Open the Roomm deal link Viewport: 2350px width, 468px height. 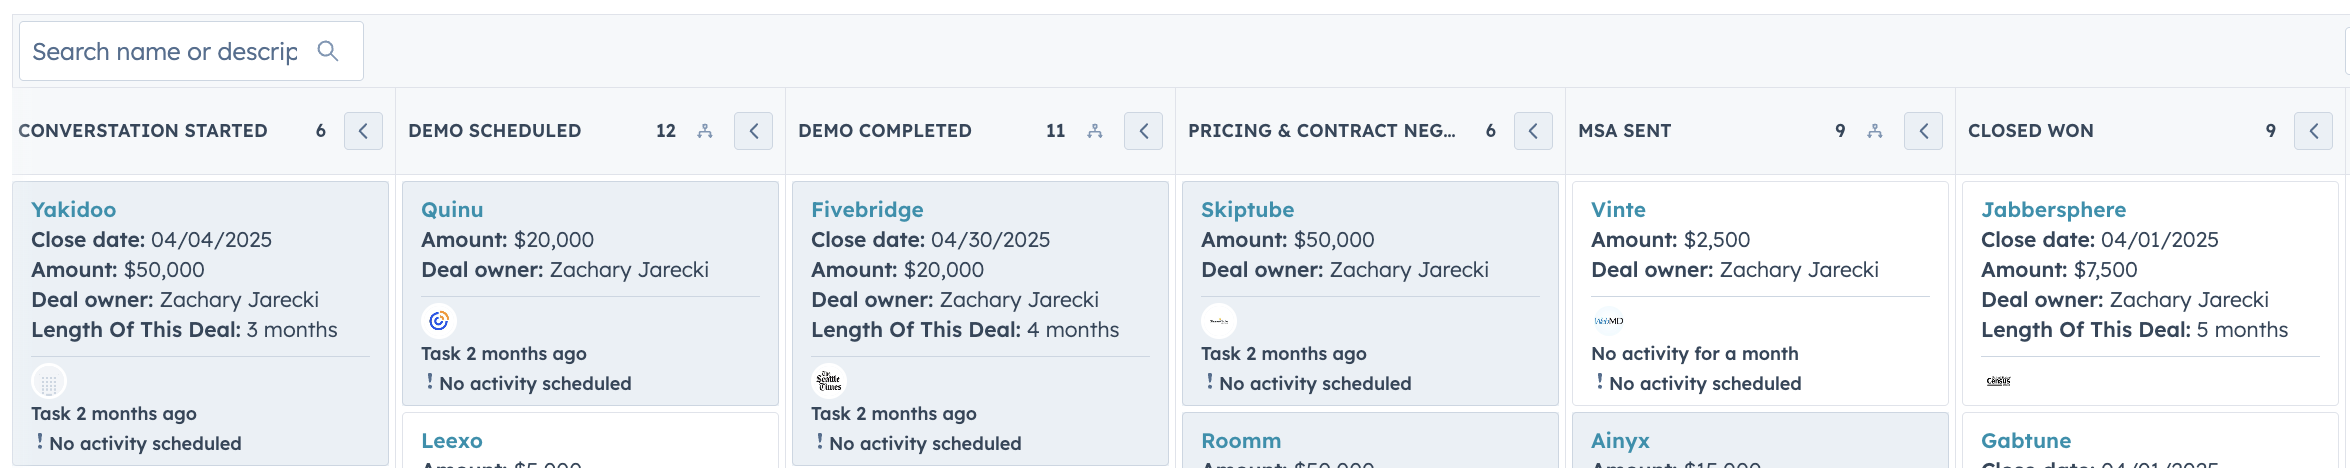[1240, 440]
